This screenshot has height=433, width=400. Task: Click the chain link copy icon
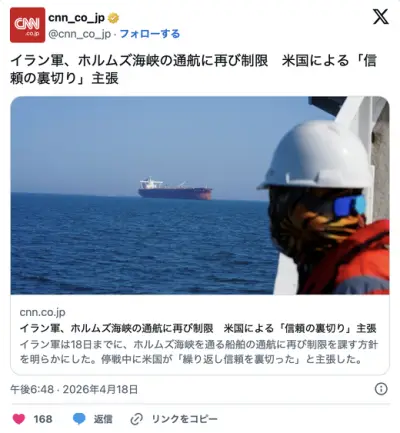coord(137,419)
